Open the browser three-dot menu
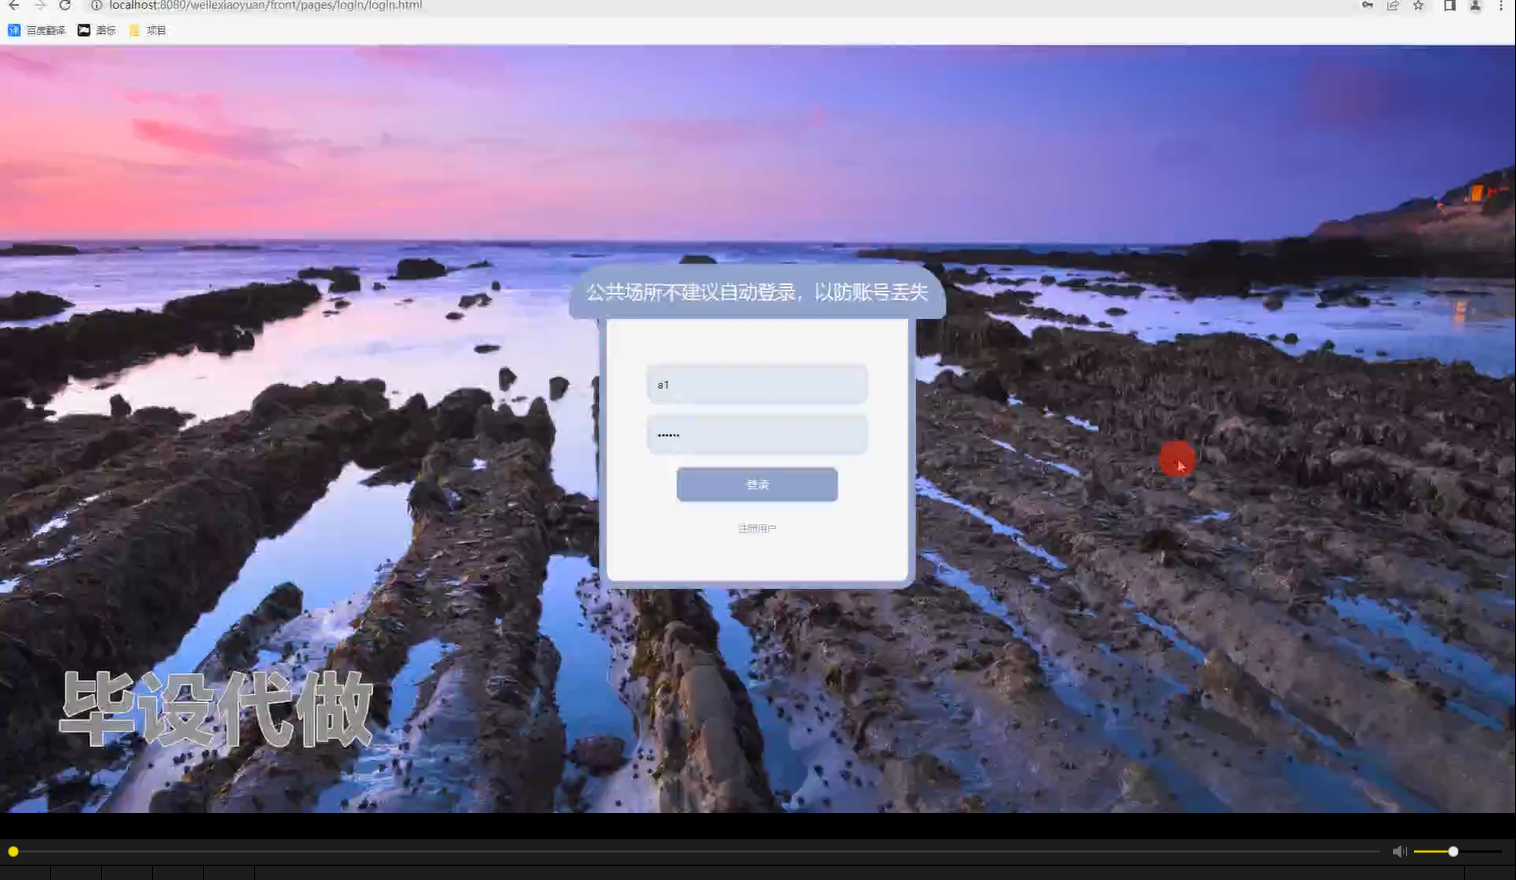1516x880 pixels. click(1501, 5)
